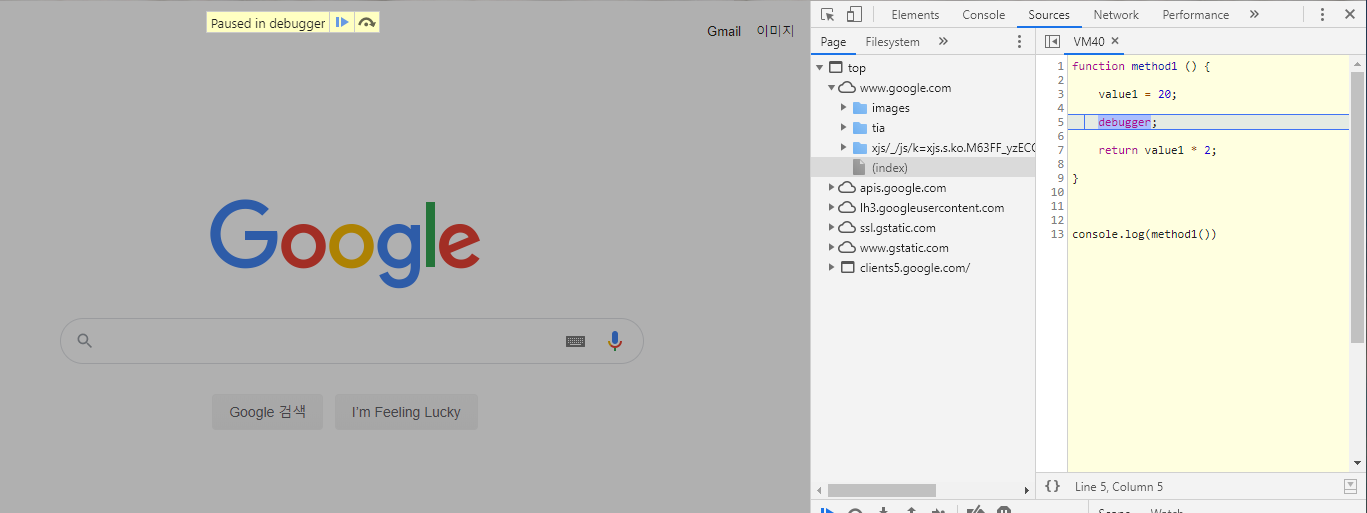The width and height of the screenshot is (1367, 513).
Task: Open the Gmail link
Action: 724,31
